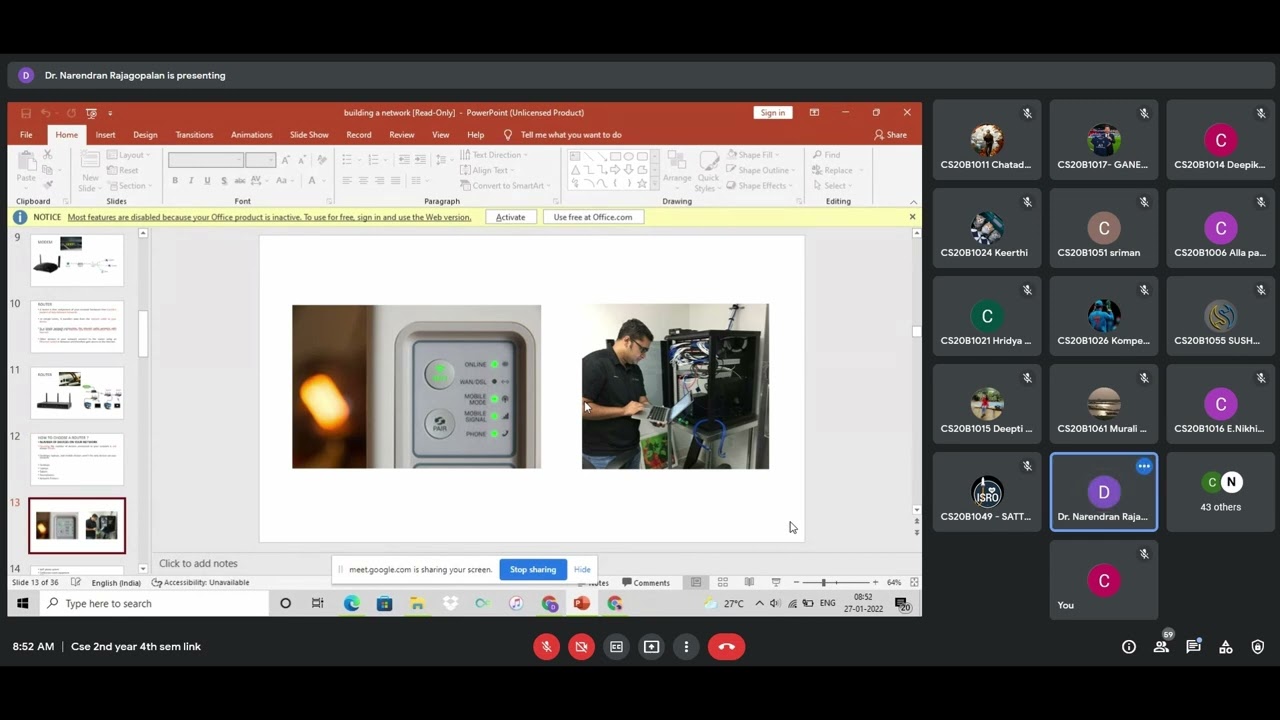Open Meet more options menu

[686, 647]
